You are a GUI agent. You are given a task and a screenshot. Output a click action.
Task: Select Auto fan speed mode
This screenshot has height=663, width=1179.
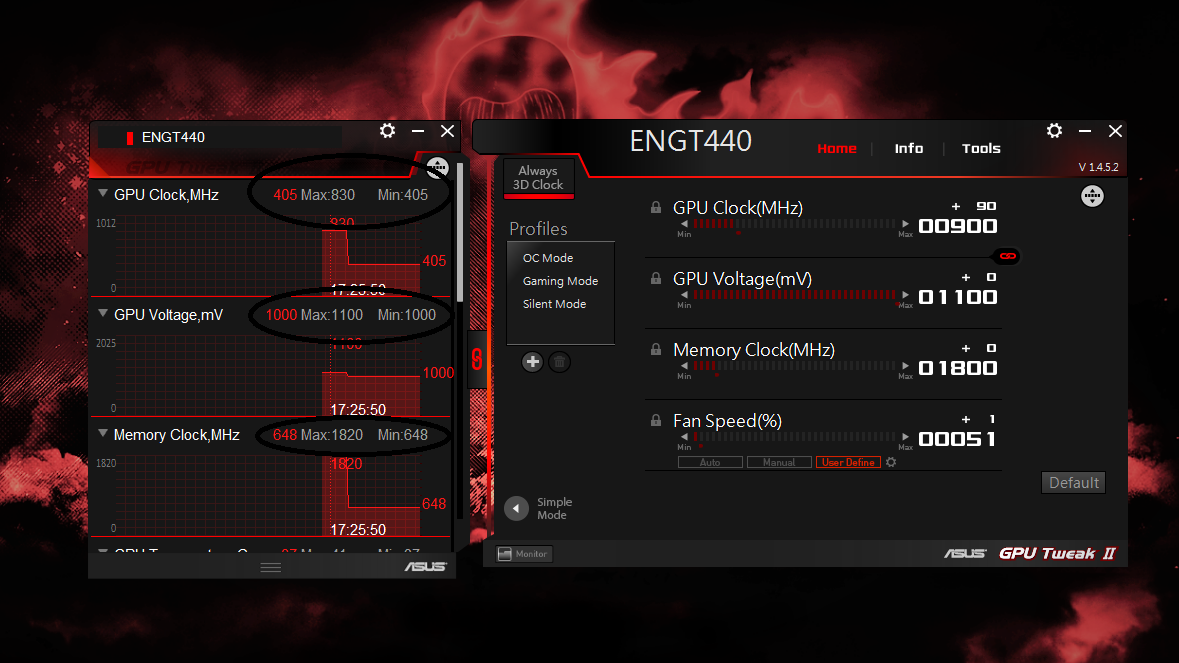click(710, 462)
